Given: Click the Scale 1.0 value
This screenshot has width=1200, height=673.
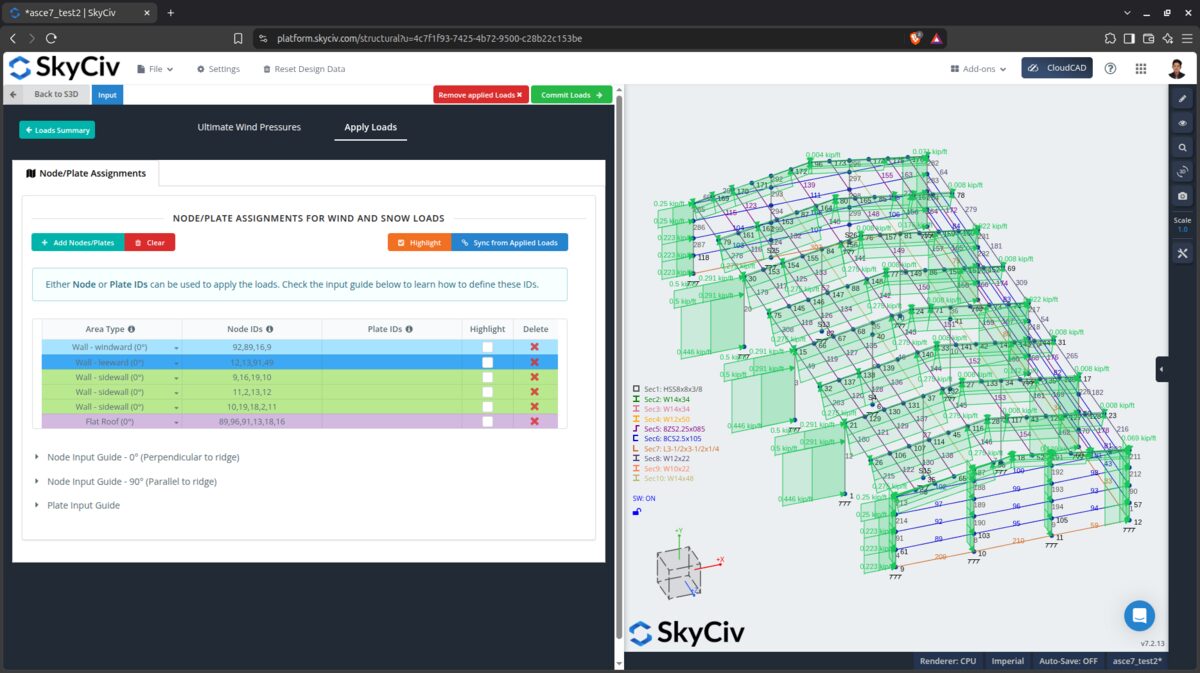Looking at the screenshot, I should pyautogui.click(x=1182, y=229).
